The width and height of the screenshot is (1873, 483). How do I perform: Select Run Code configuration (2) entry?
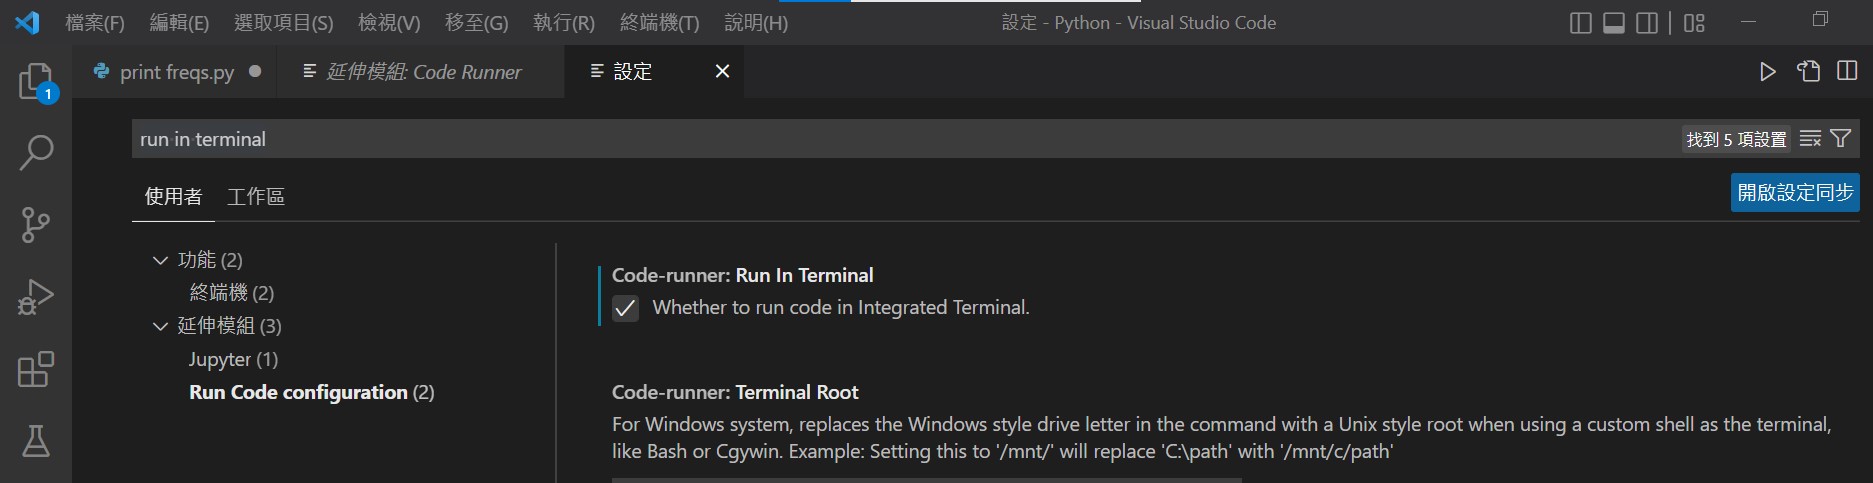[312, 392]
